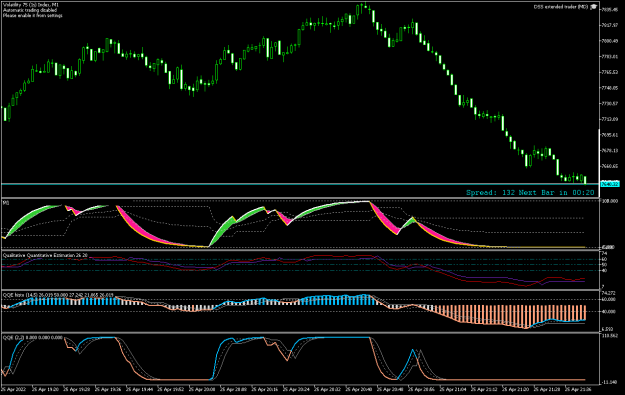
Task: Click the 100.000 level on the first indicator scale
Action: pos(609,201)
